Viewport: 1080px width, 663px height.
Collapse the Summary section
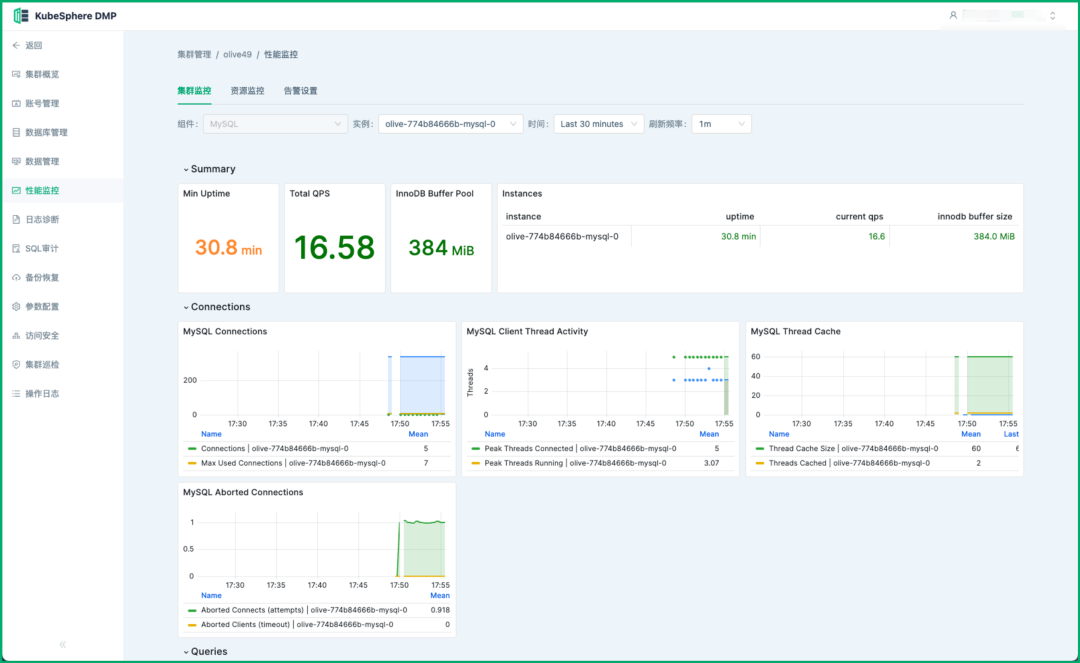point(209,169)
